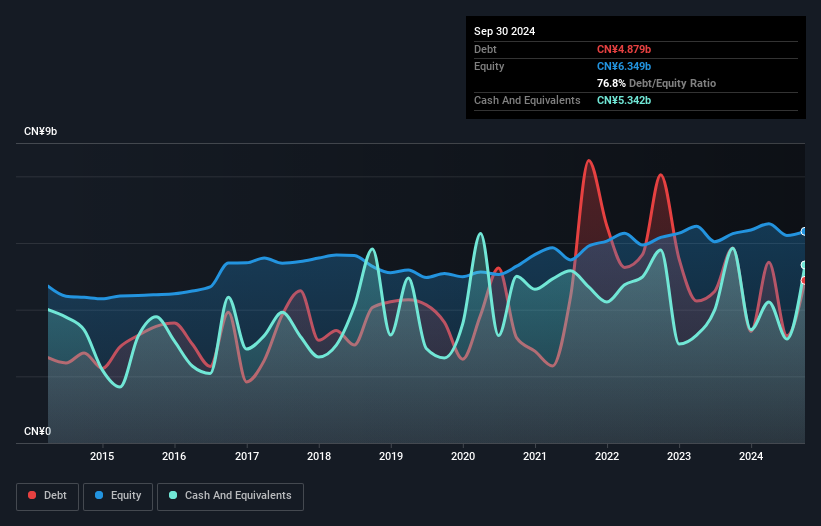Click the 2017 x-axis label

point(247,456)
